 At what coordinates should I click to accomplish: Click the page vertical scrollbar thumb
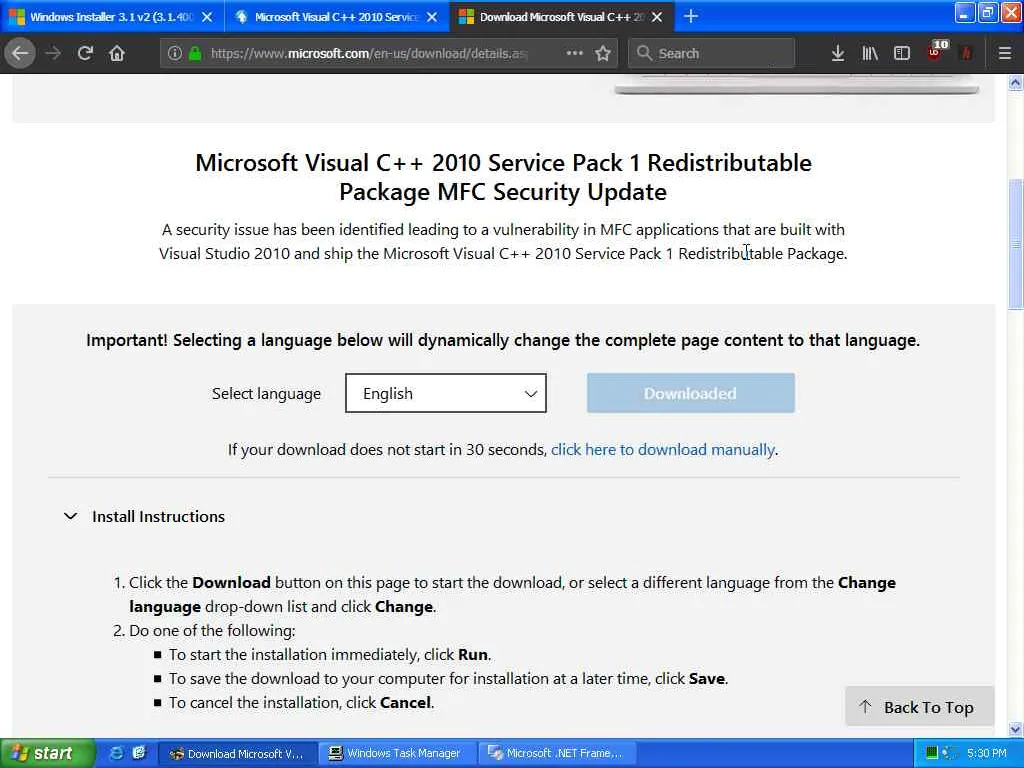pyautogui.click(x=1015, y=243)
